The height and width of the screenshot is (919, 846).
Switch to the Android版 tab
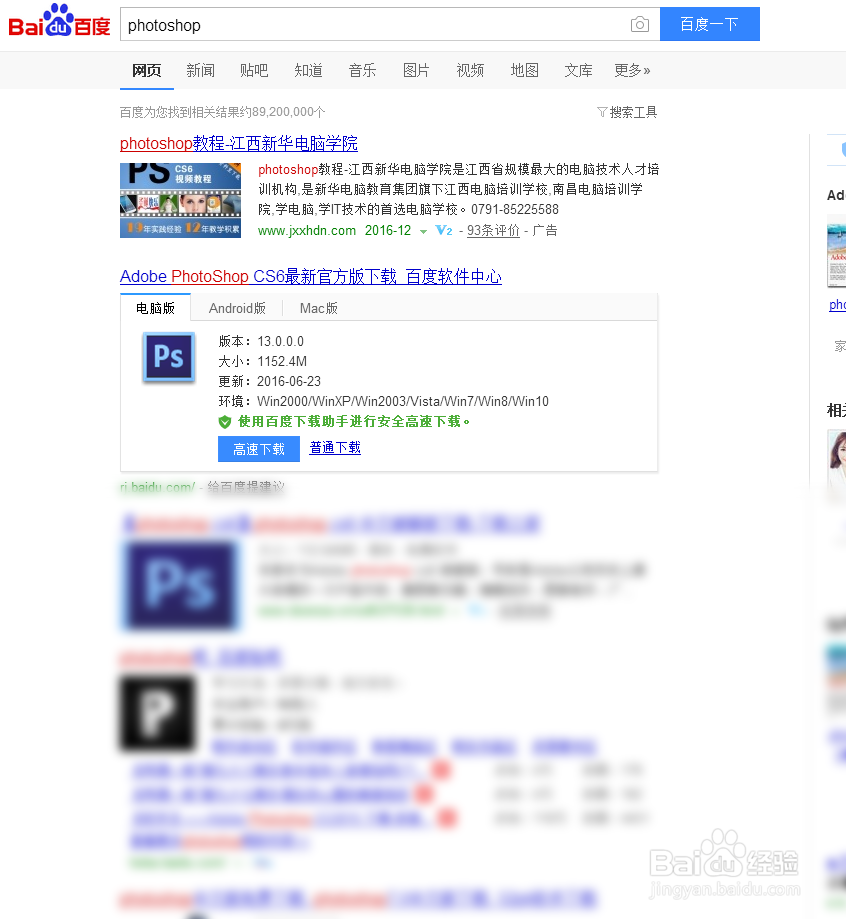[x=237, y=308]
